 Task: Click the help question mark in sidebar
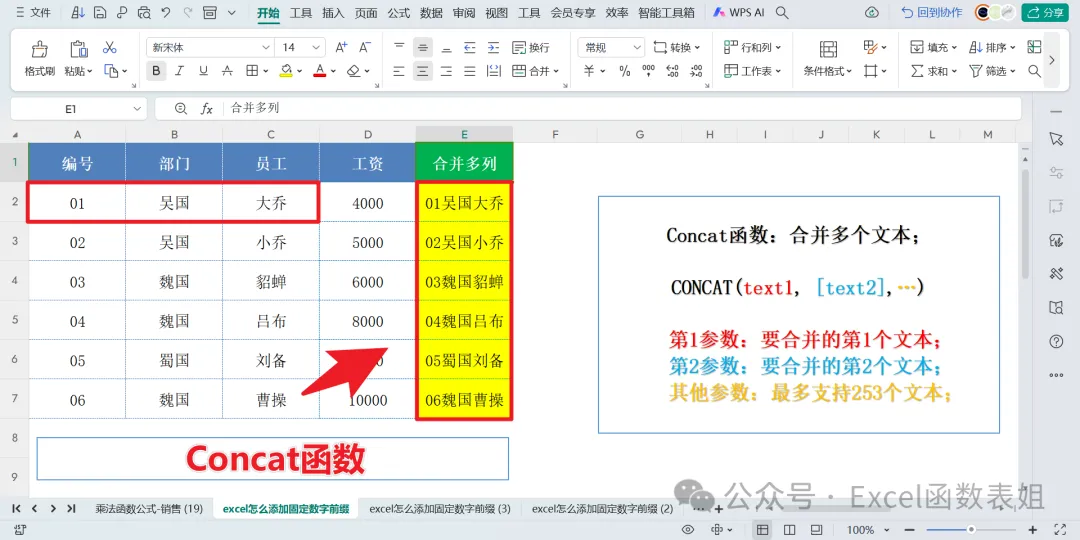coord(1056,342)
